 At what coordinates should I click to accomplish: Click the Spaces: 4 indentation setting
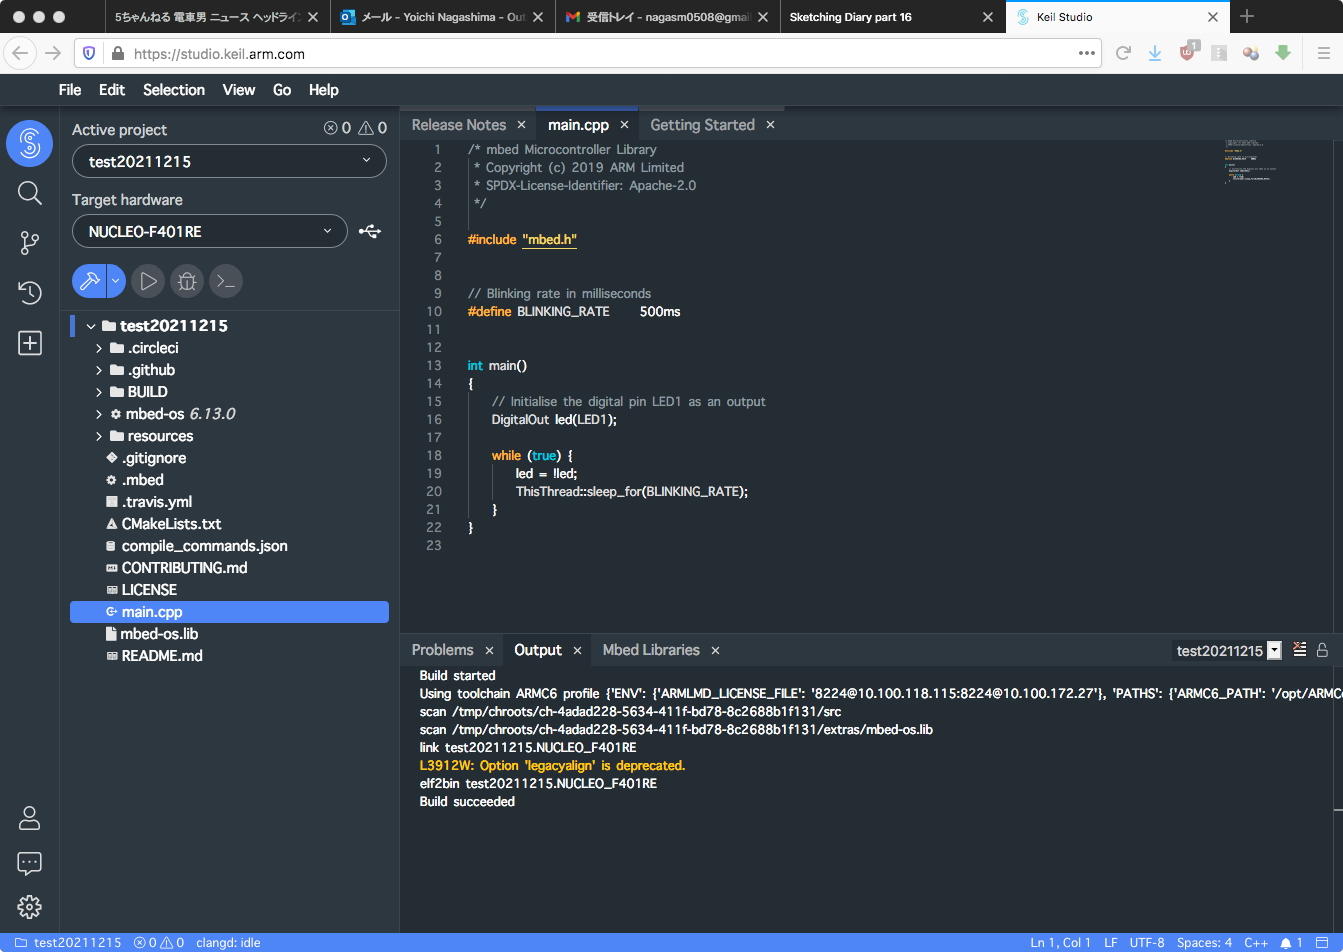[1204, 943]
